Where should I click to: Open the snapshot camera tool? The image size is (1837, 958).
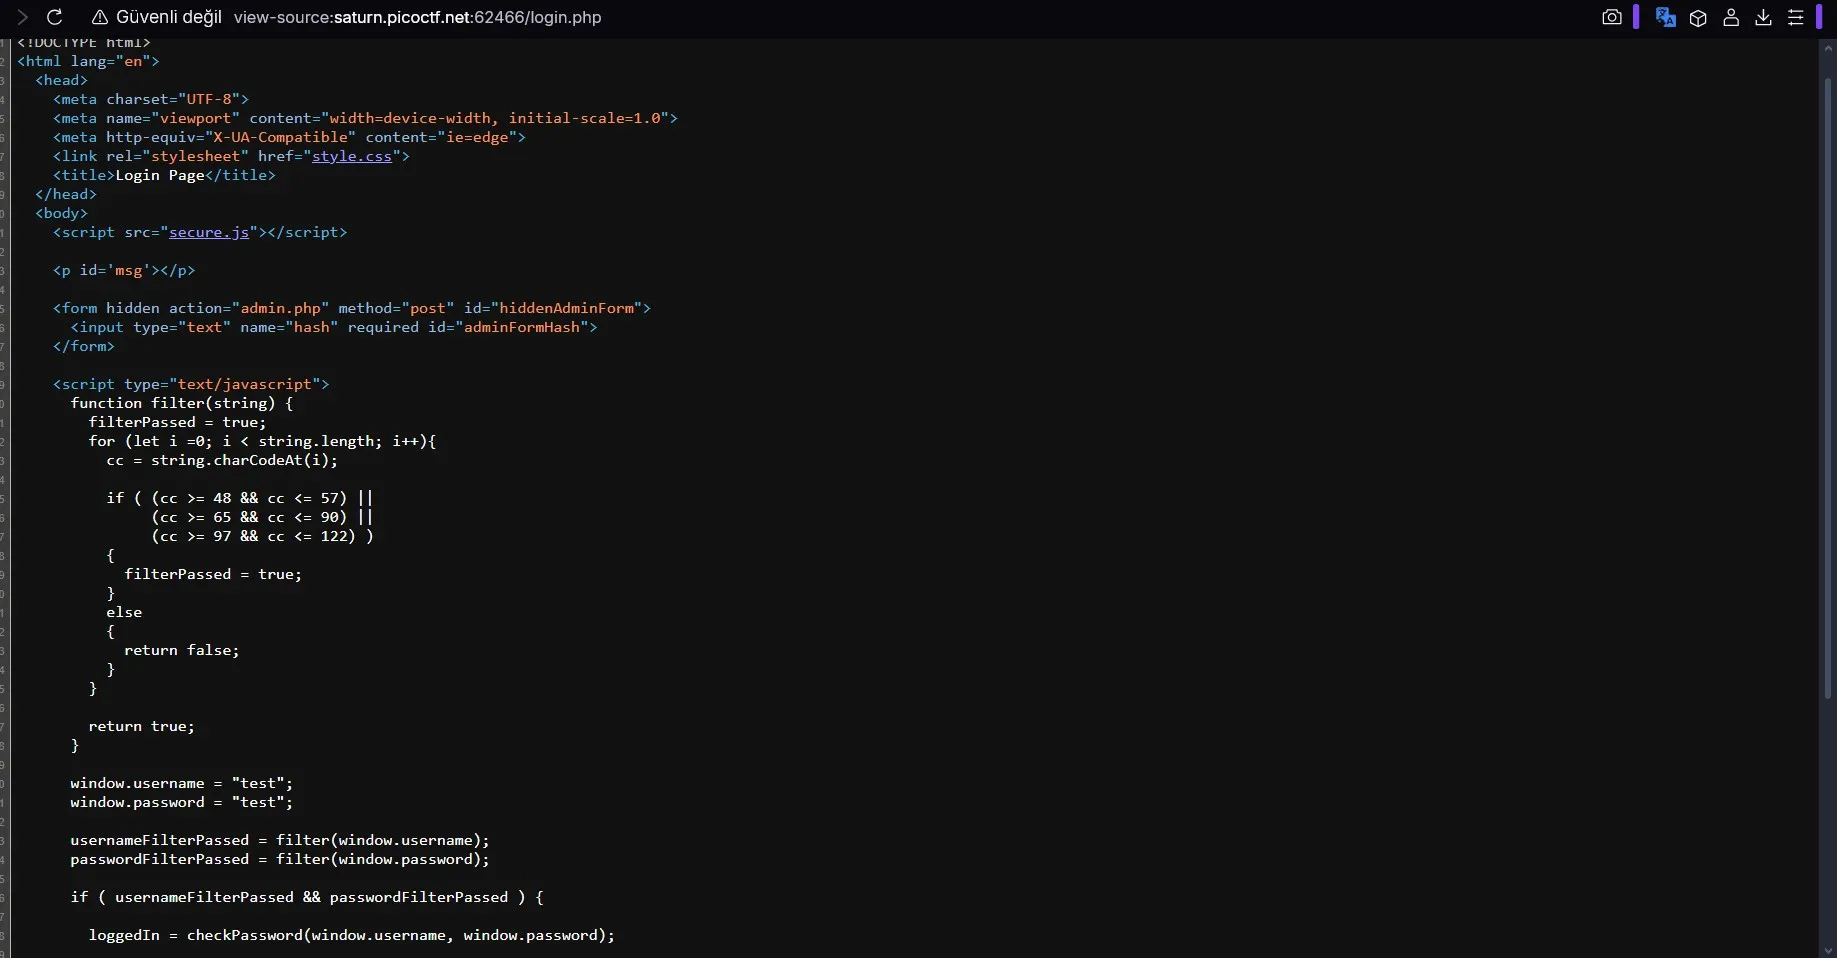click(x=1612, y=17)
